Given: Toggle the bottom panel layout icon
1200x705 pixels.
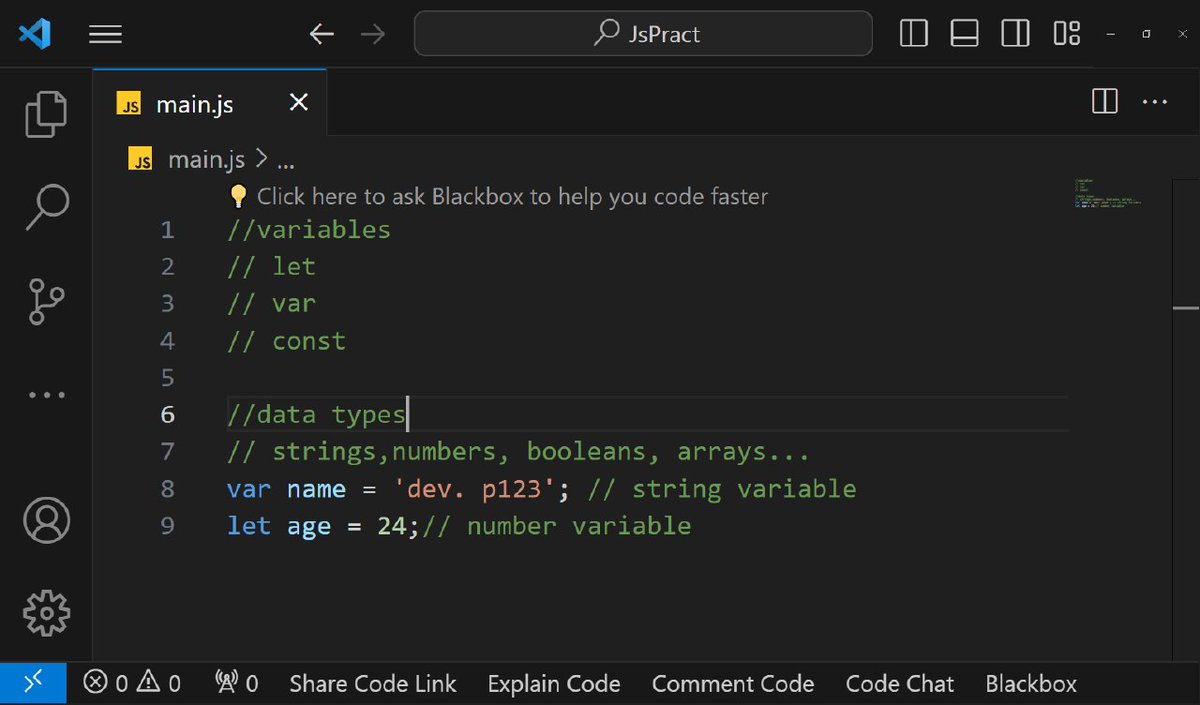Looking at the screenshot, I should click(965, 34).
